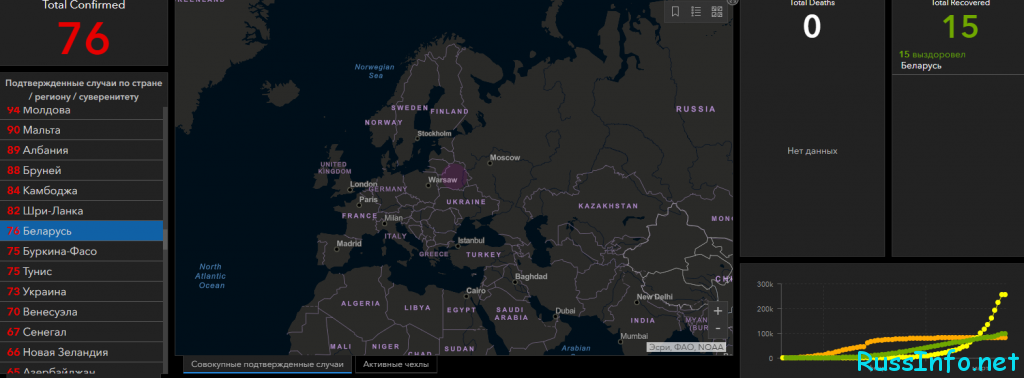
Task: Open the map bookmarks icon
Action: [x=676, y=11]
